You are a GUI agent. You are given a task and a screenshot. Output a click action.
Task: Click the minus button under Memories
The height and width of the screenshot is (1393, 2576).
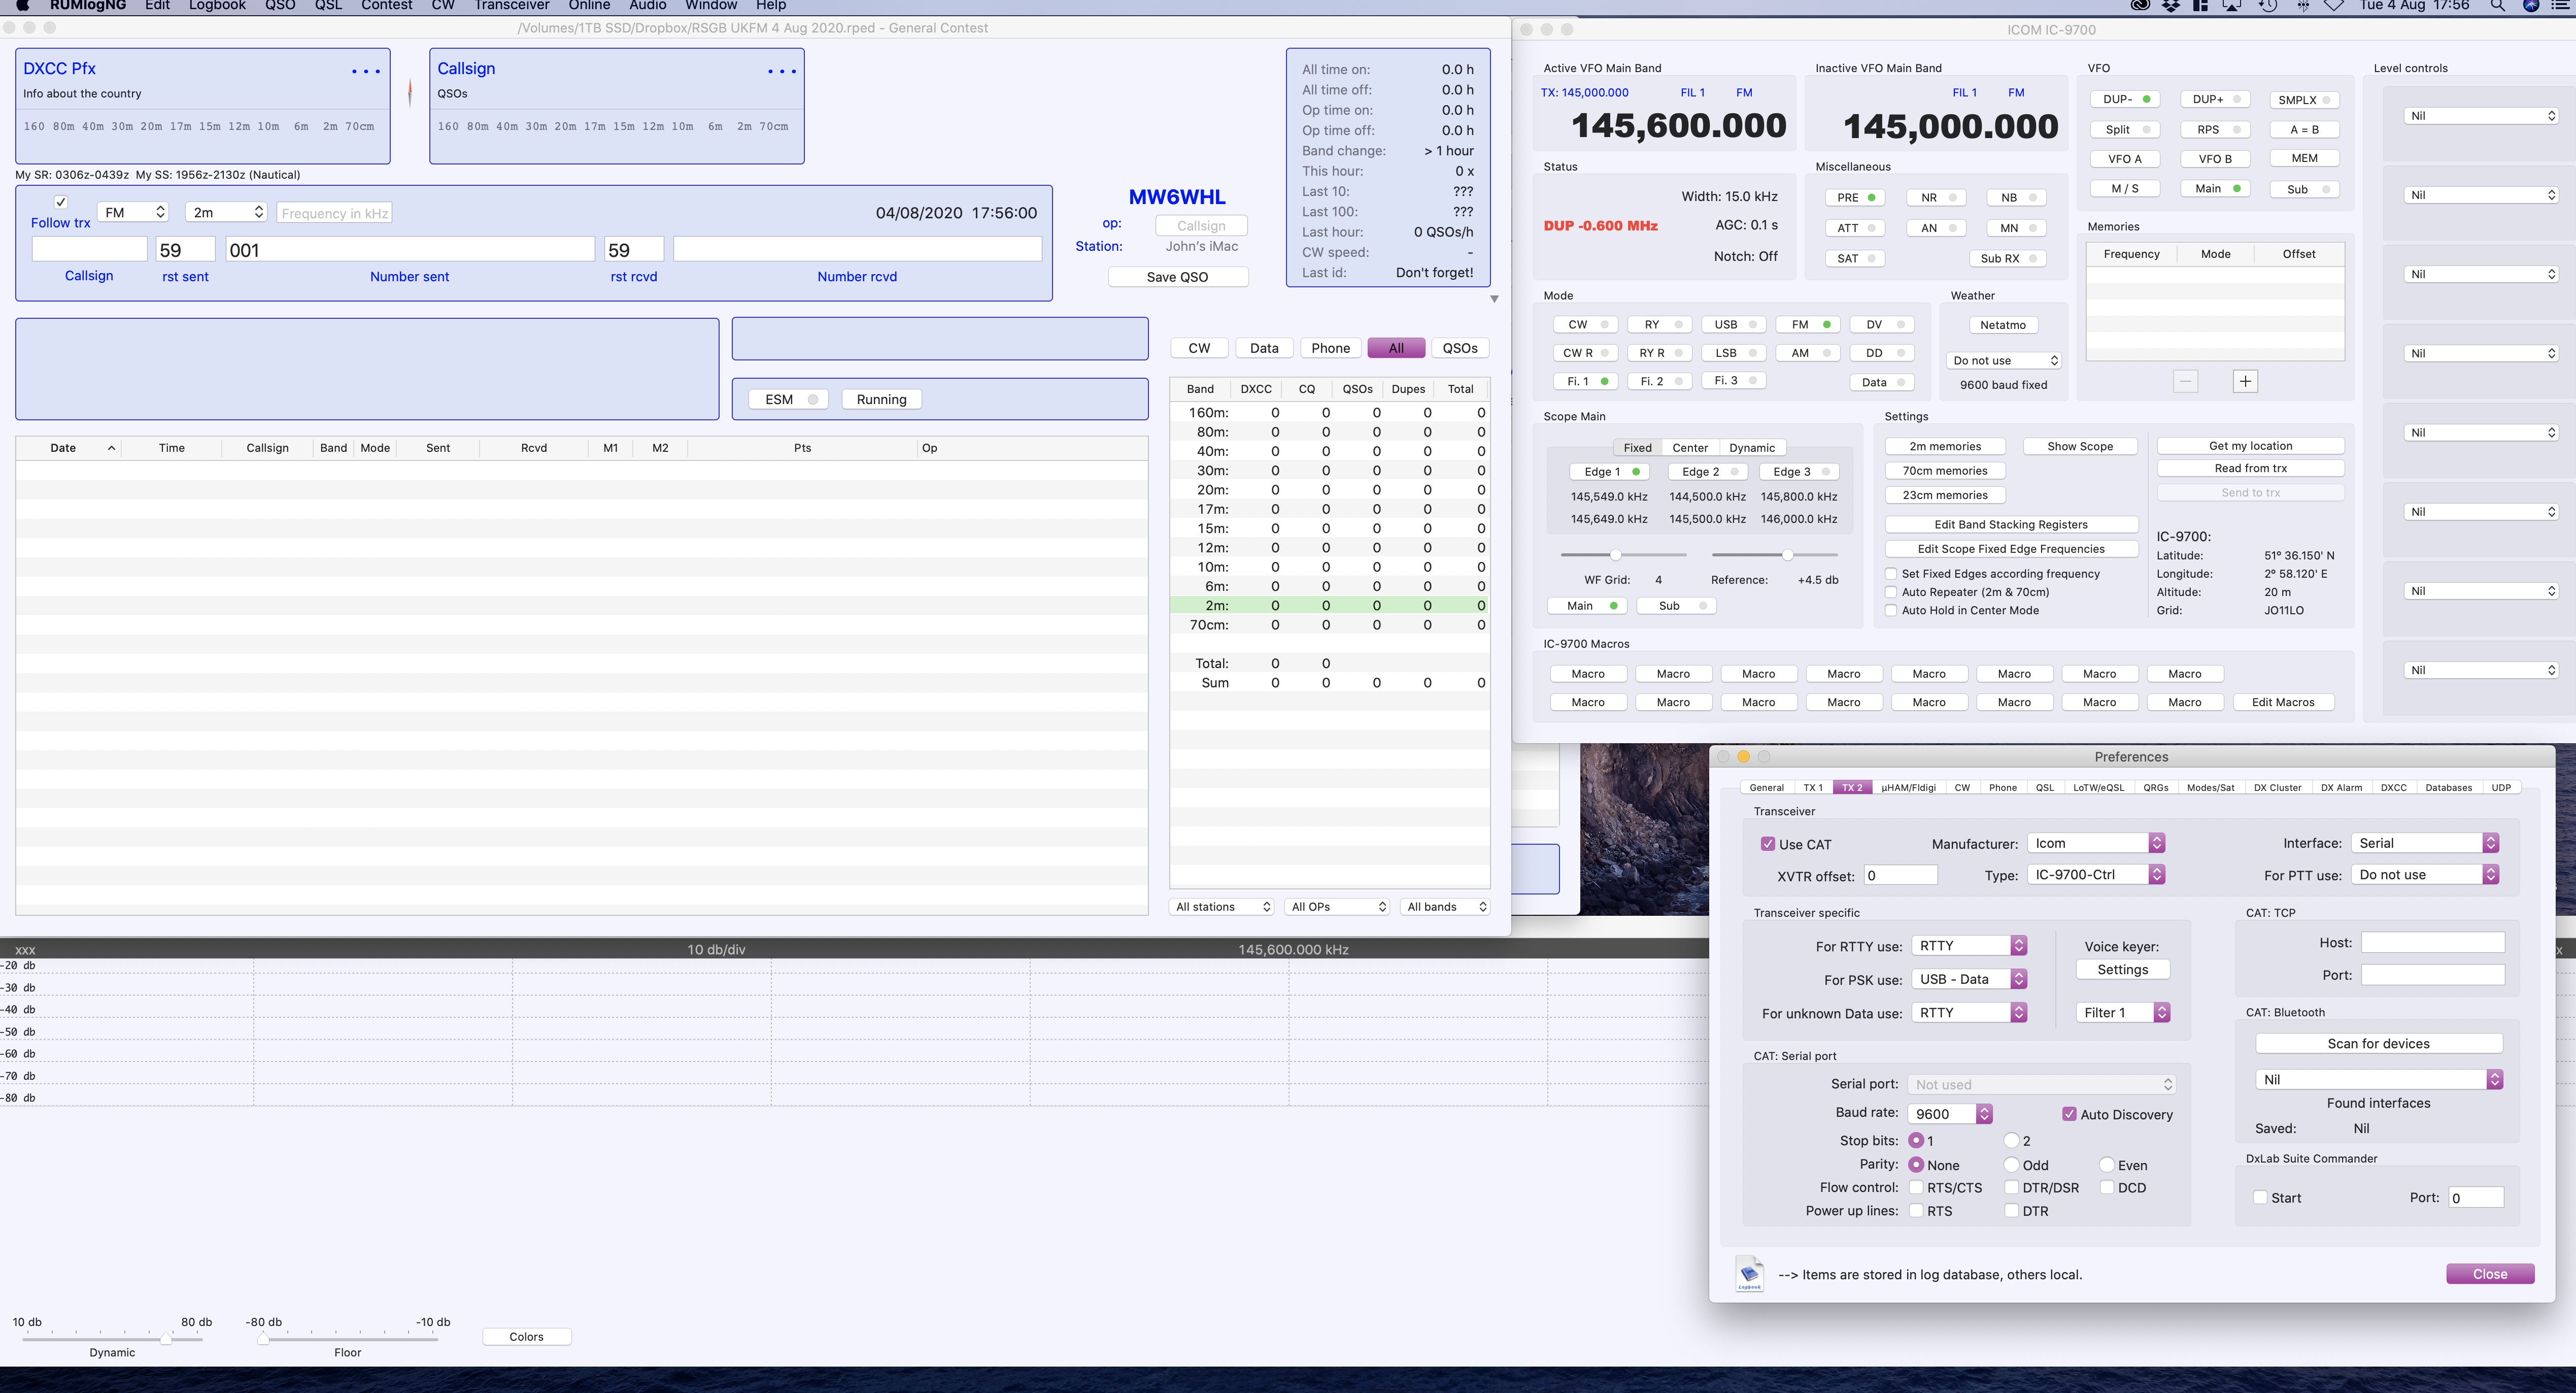(x=2185, y=381)
